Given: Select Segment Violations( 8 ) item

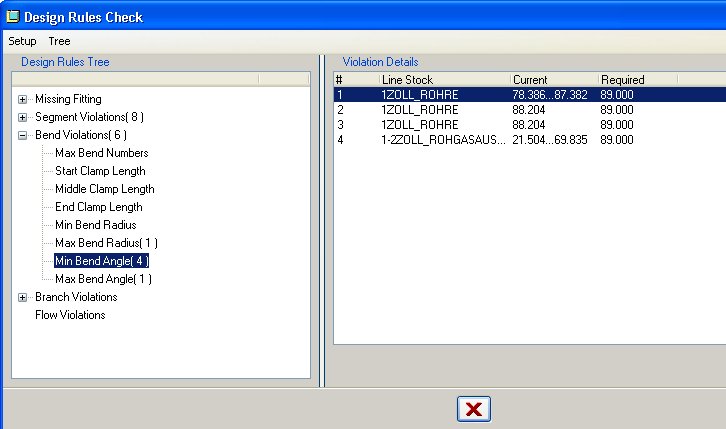Looking at the screenshot, I should pos(89,117).
